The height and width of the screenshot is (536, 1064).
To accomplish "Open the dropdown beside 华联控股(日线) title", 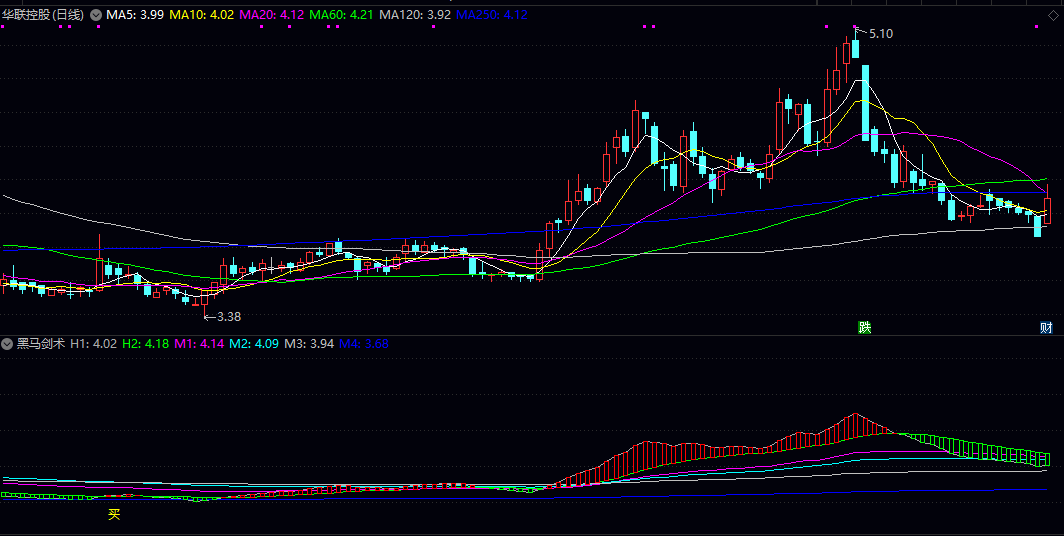I will [96, 15].
